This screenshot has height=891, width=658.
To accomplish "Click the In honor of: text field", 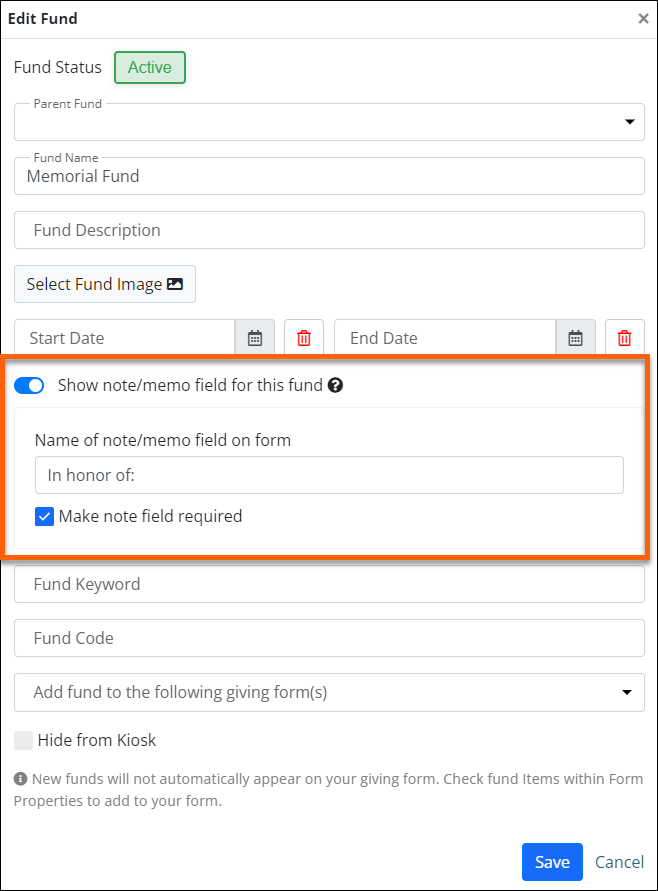I will 329,475.
